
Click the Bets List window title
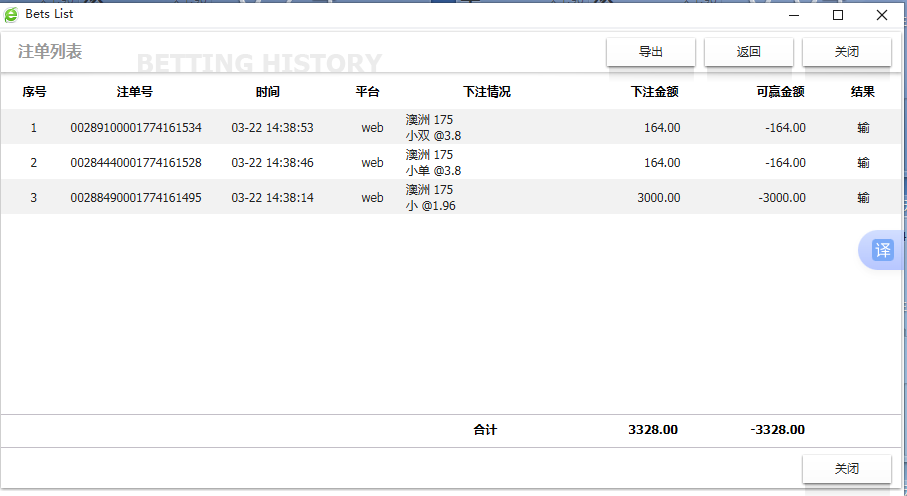pyautogui.click(x=49, y=14)
